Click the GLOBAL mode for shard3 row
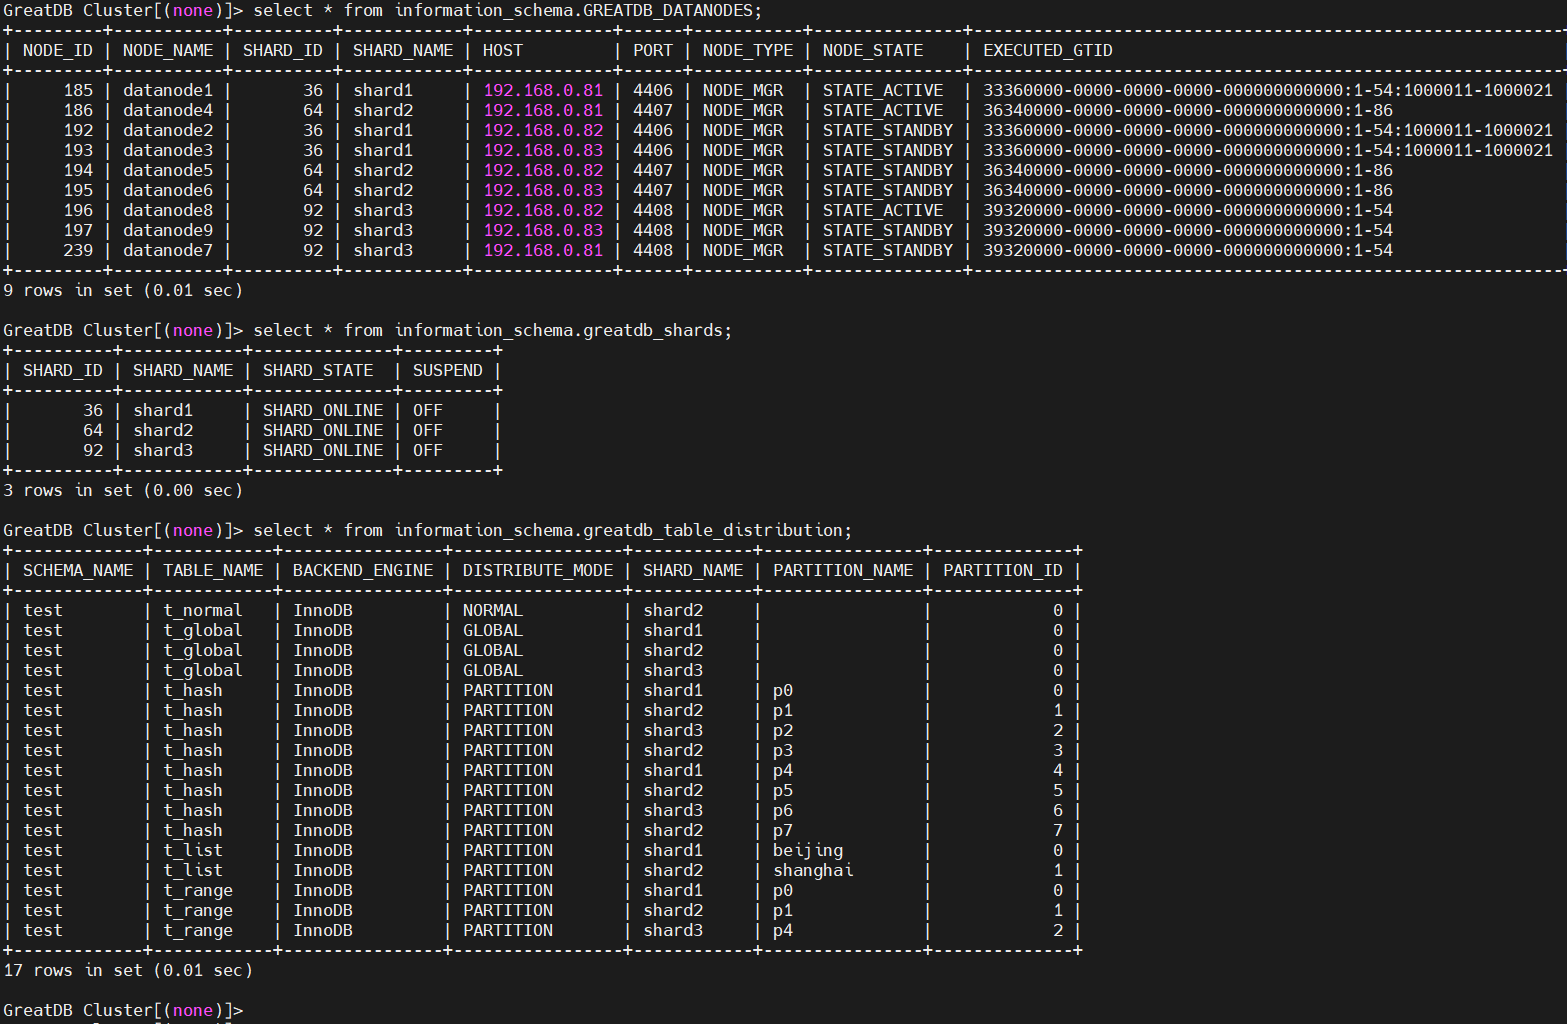 pos(493,670)
